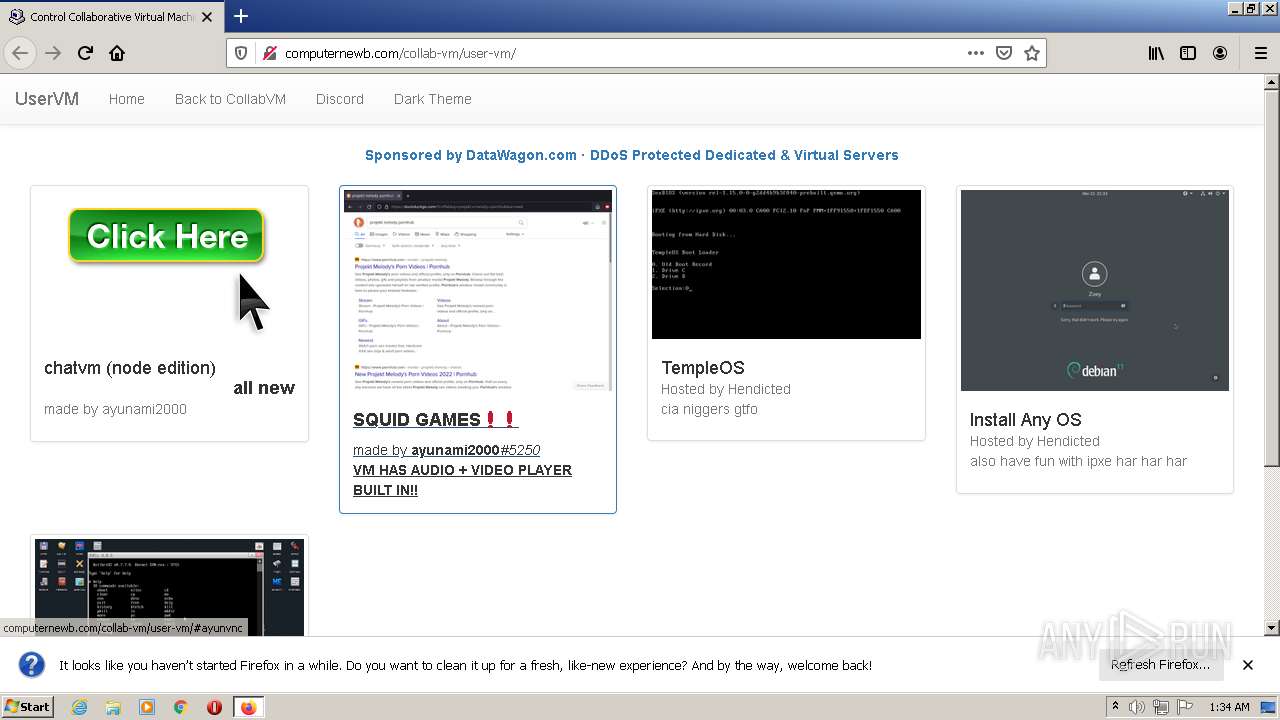The image size is (1280, 720).
Task: Go Back to CollabVM
Action: (230, 99)
